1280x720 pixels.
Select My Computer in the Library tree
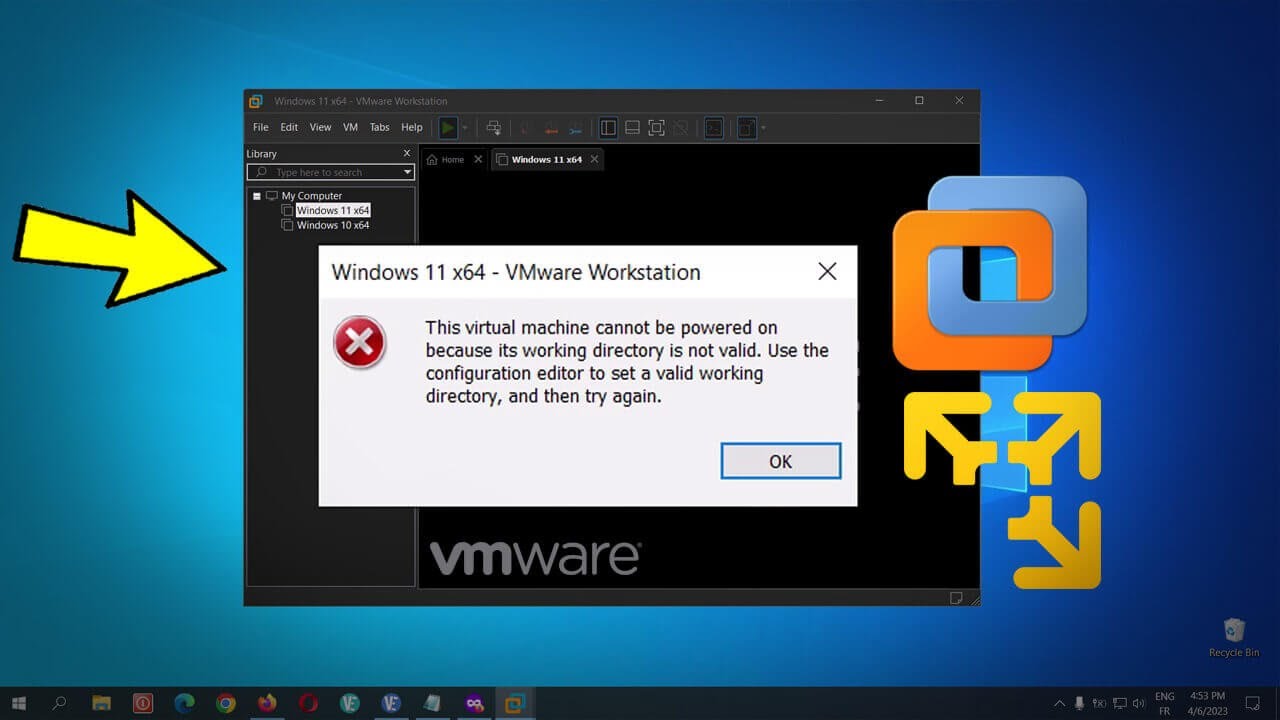(x=311, y=196)
